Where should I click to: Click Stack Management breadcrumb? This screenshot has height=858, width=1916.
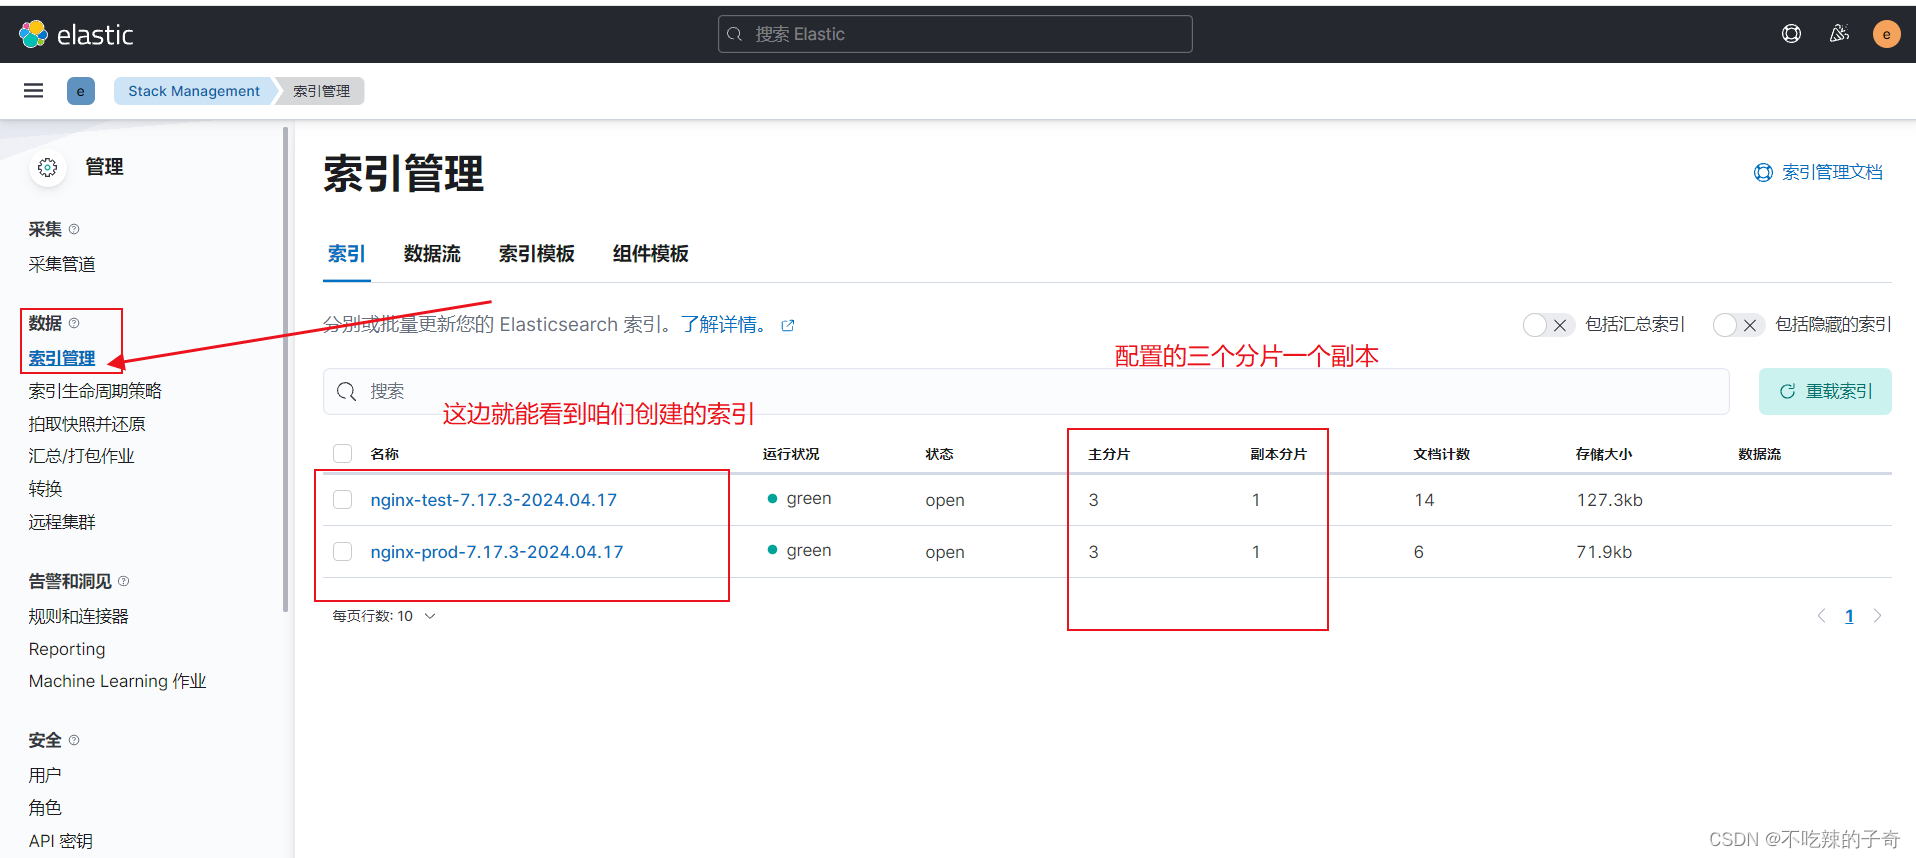click(x=193, y=91)
